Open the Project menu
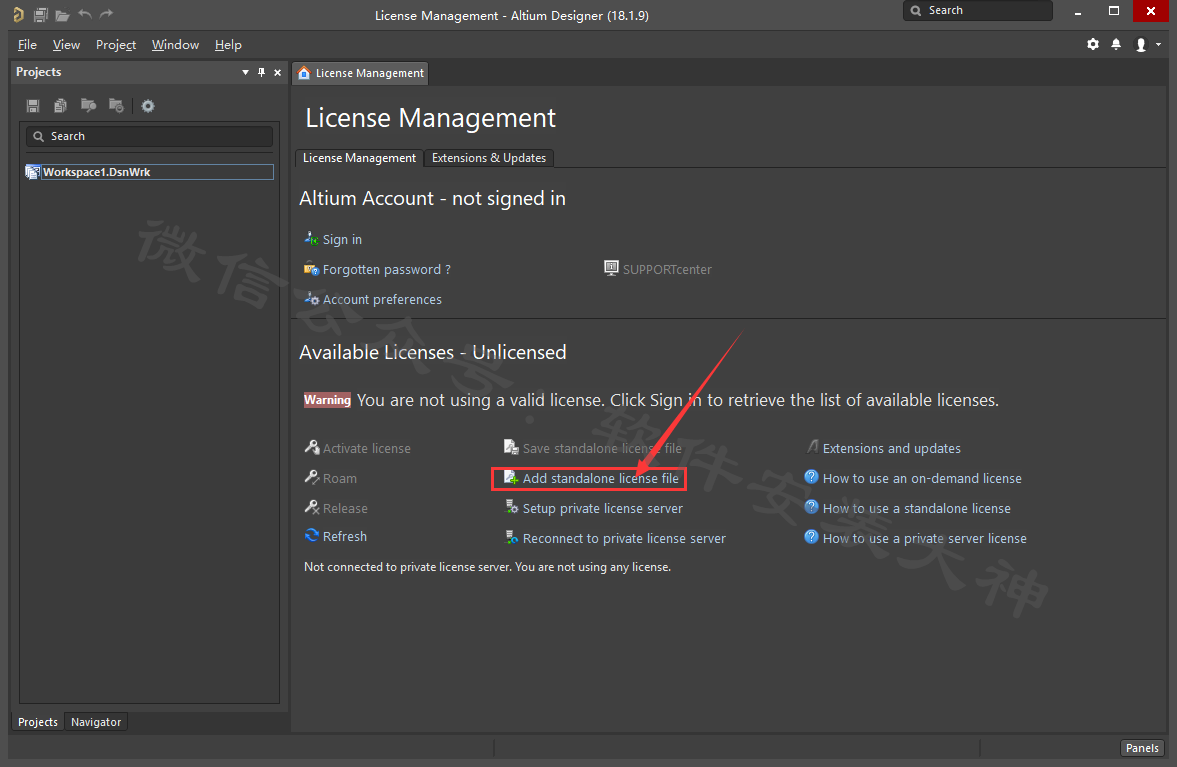This screenshot has height=767, width=1177. [116, 44]
